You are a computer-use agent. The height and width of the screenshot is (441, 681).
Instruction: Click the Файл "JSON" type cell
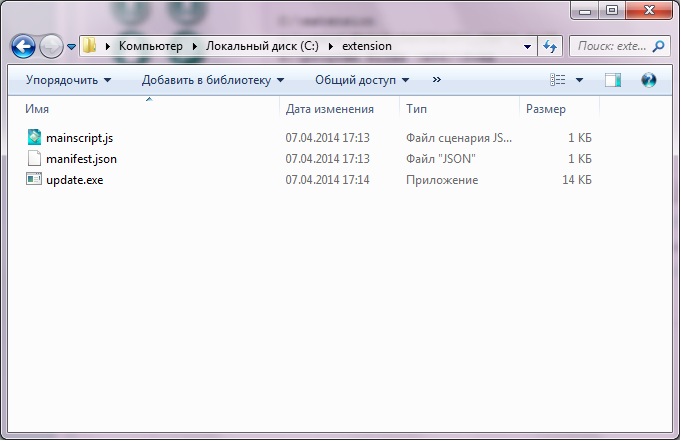(440, 159)
